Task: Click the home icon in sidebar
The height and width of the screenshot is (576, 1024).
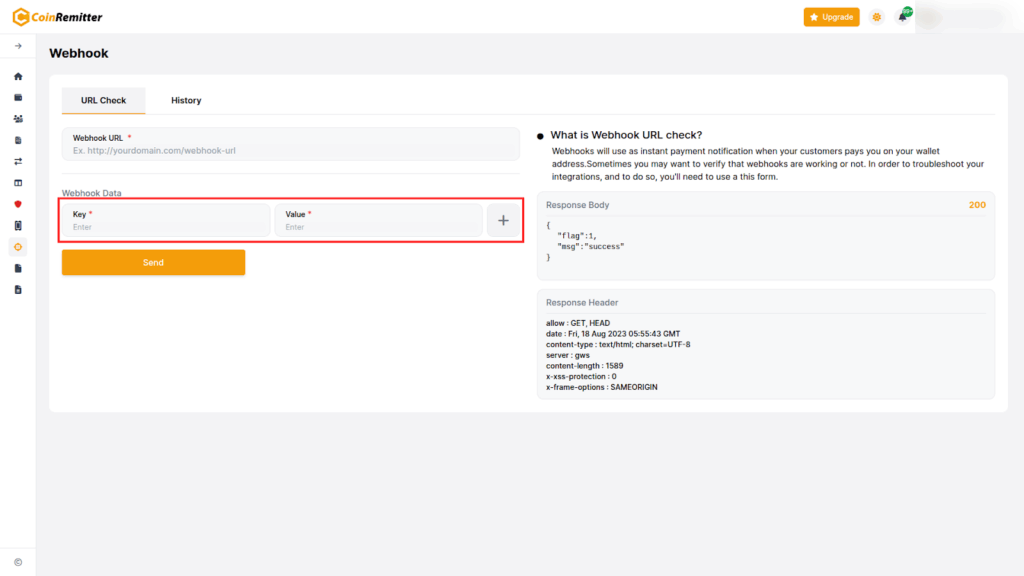Action: coord(18,76)
